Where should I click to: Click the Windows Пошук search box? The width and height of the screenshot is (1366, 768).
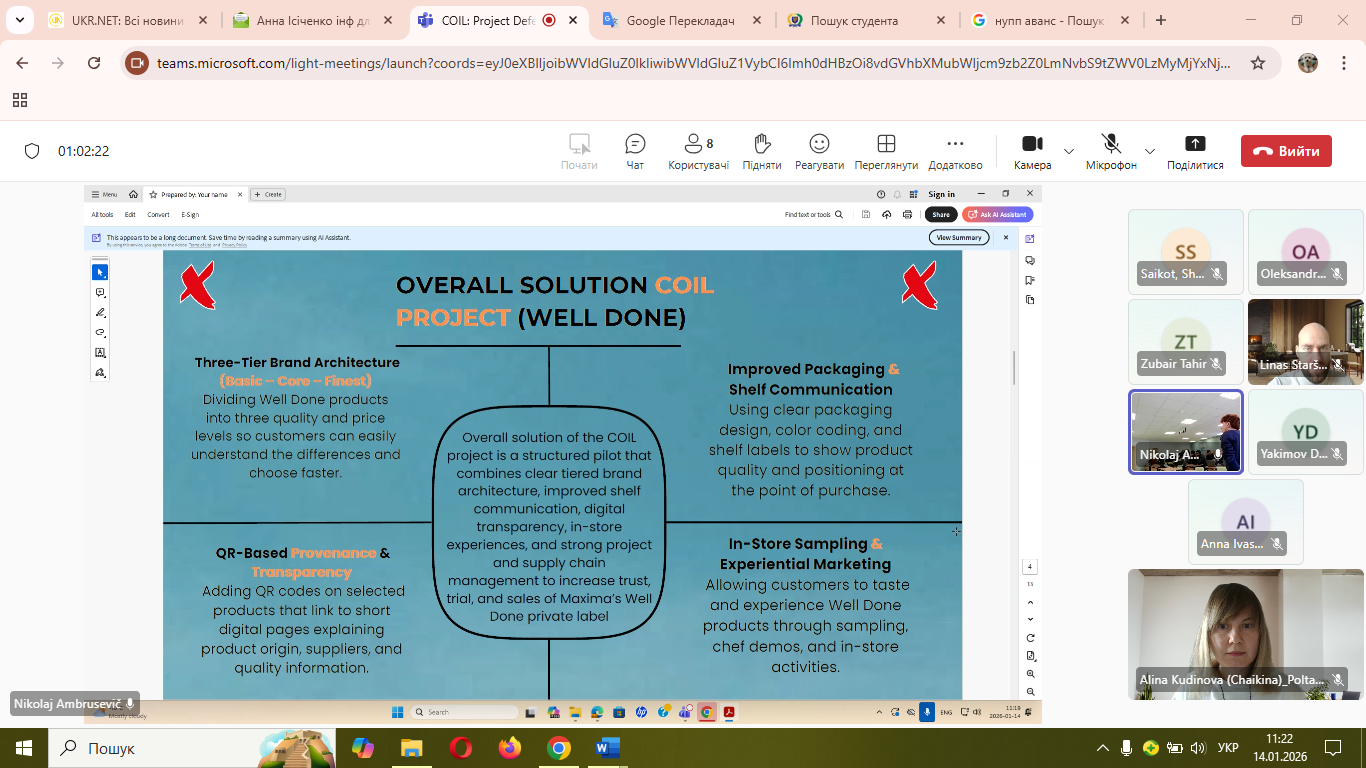(150, 748)
